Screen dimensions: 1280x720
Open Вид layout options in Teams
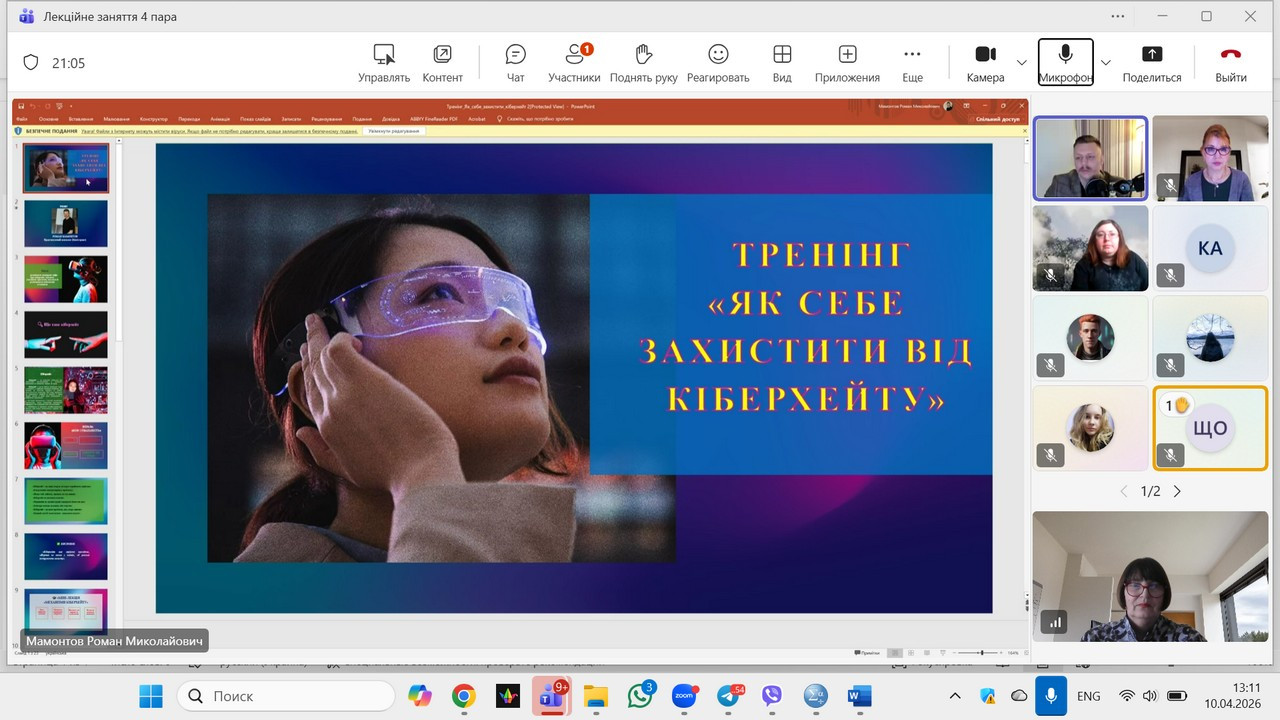coord(782,60)
